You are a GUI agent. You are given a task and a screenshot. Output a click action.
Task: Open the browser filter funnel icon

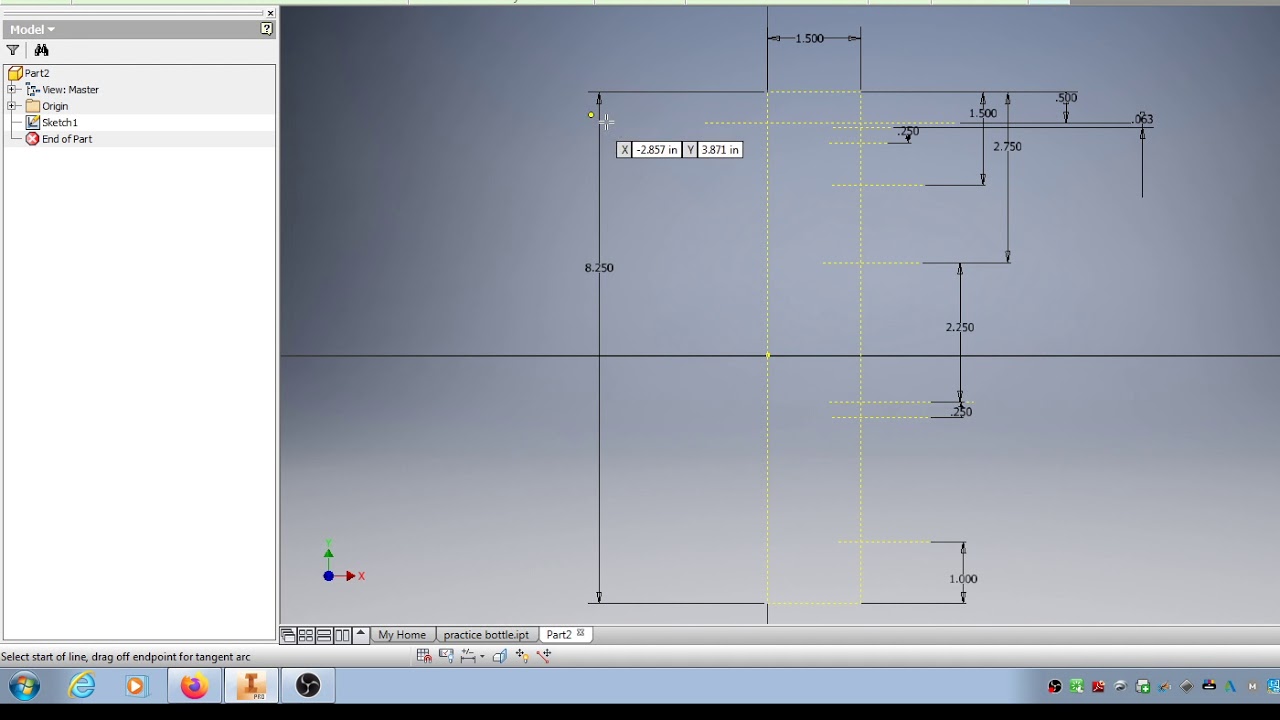13,50
